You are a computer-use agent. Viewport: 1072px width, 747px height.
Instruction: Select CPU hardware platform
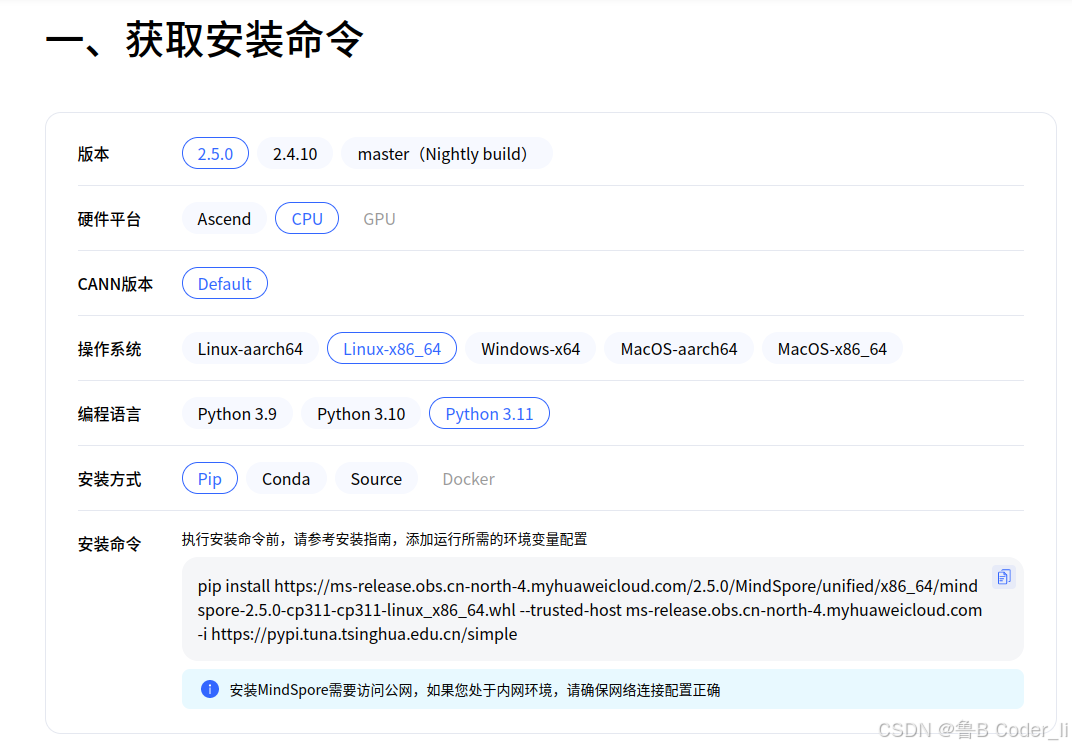[x=307, y=219]
